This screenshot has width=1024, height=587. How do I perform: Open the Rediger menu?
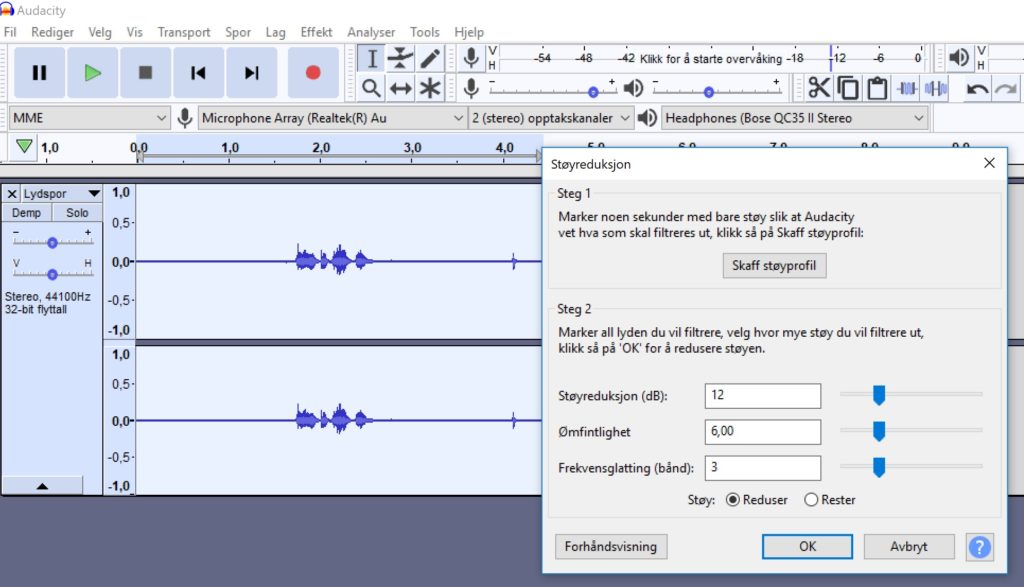click(52, 32)
